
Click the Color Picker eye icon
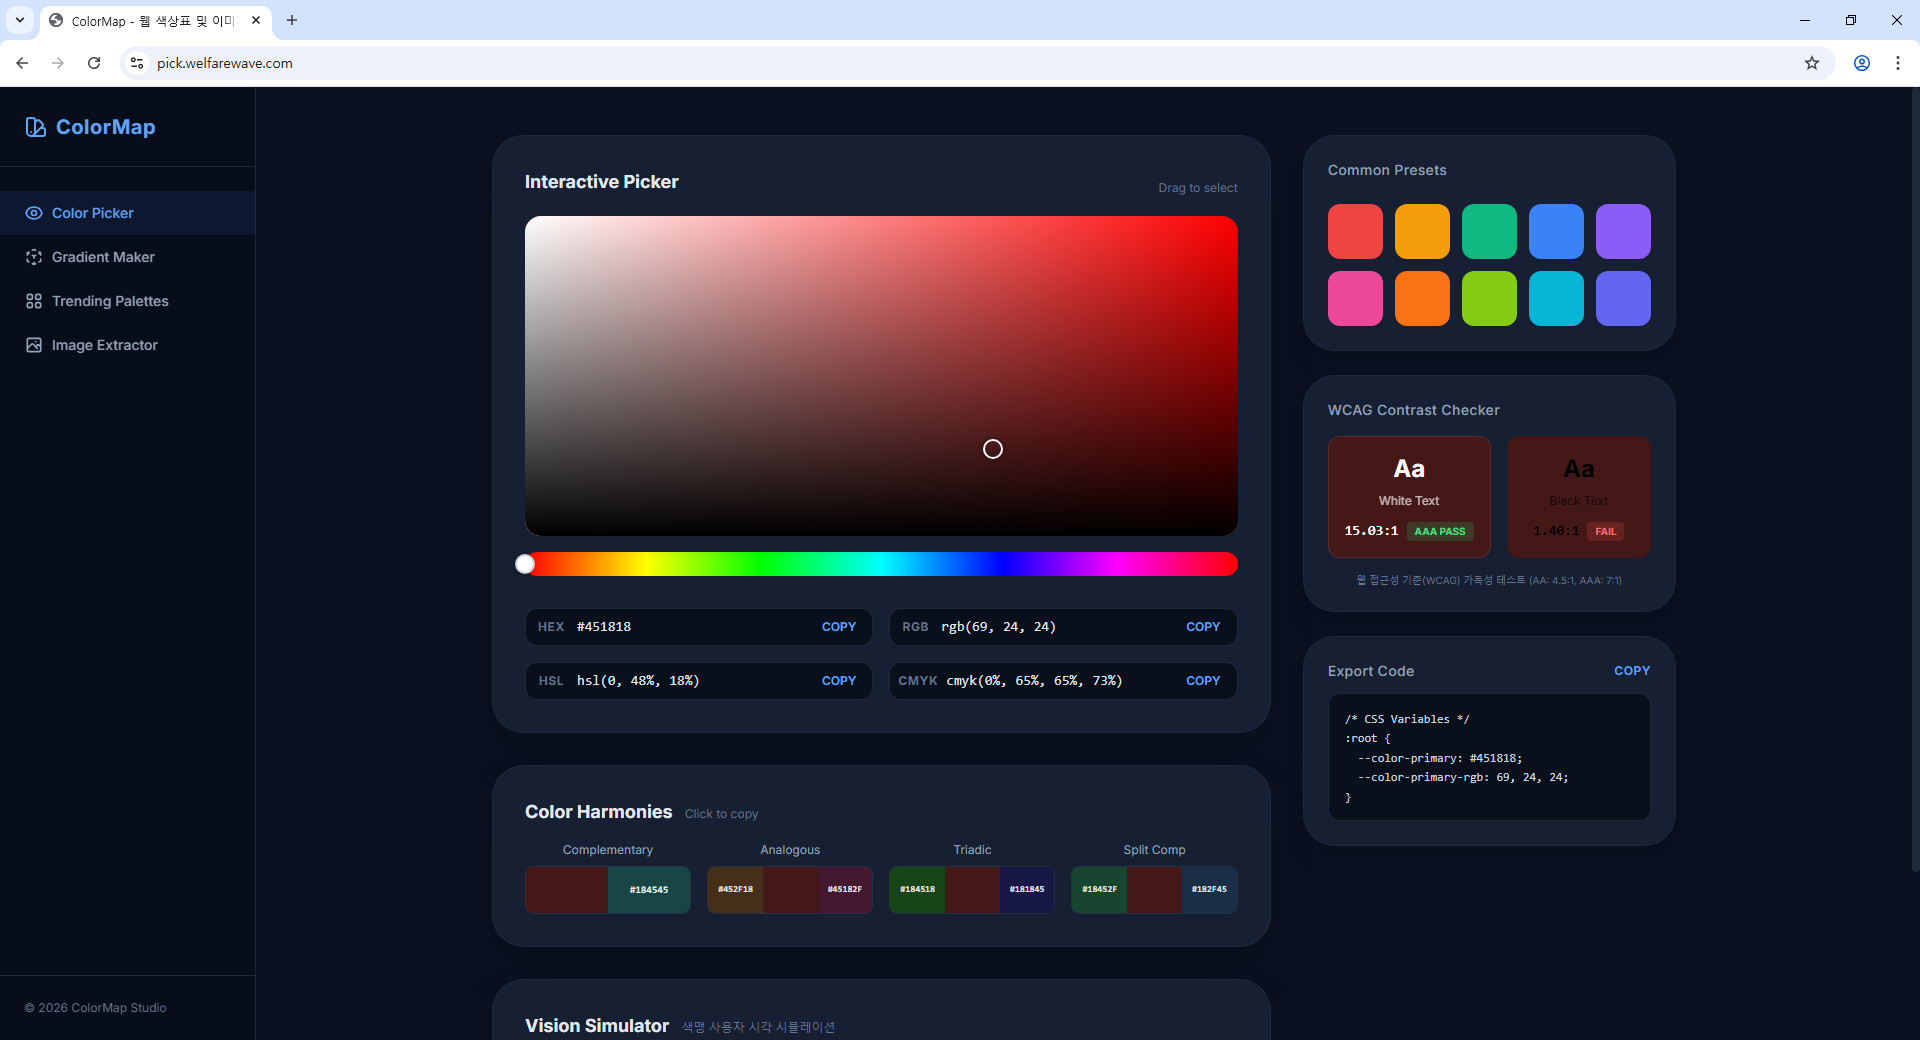34,213
